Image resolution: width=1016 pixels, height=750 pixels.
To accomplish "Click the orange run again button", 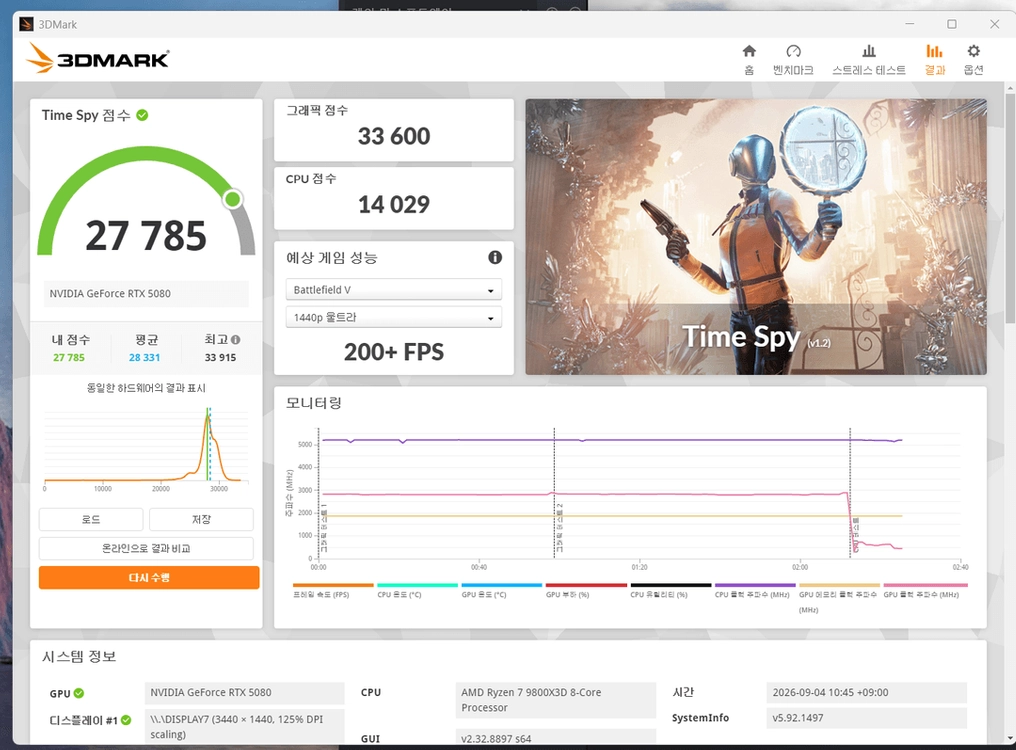I will pyautogui.click(x=149, y=578).
